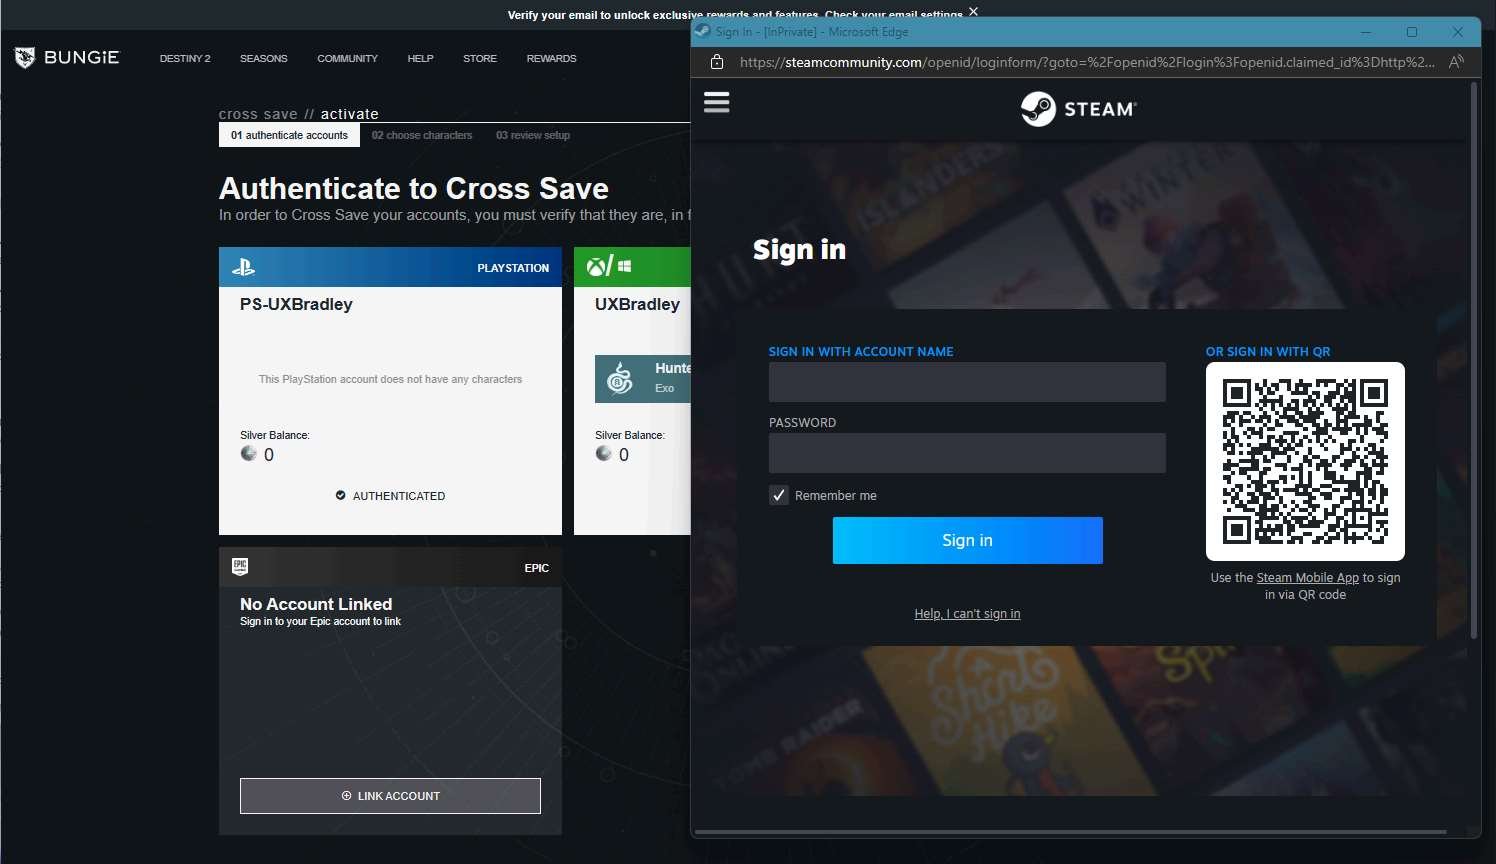This screenshot has height=864, width=1496.
Task: Click the Authenticate to Cross Save heading
Action: 414,188
